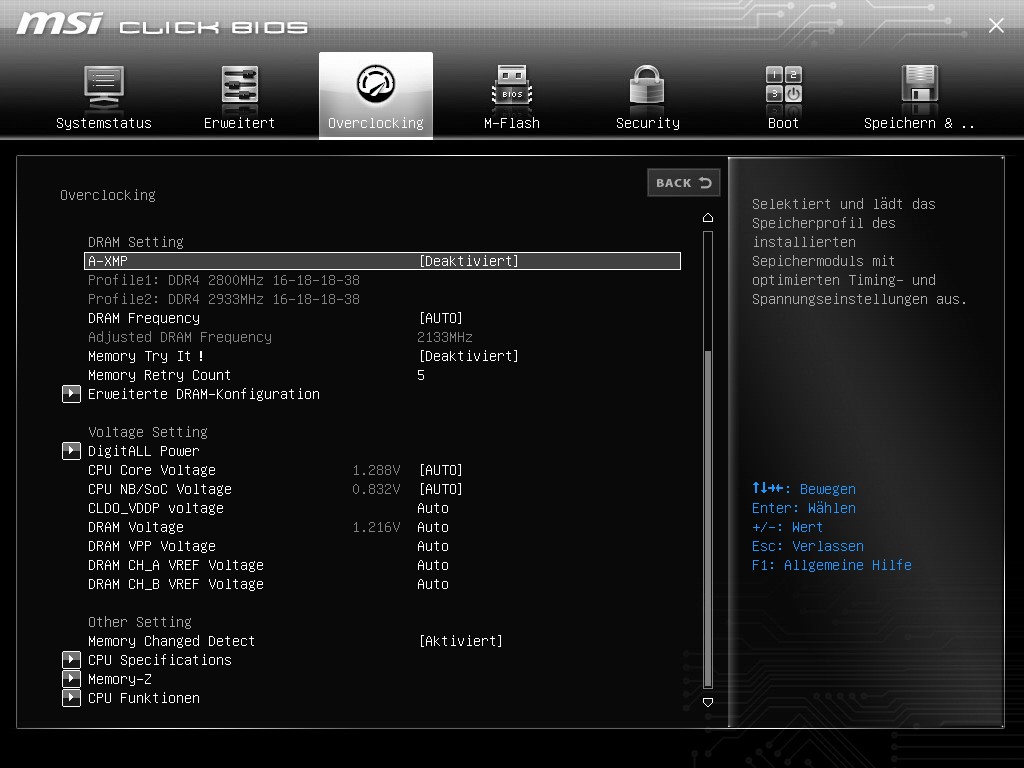1024x768 pixels.
Task: Open CPU NB/SoC Voltage AUTO option
Action: click(x=441, y=489)
